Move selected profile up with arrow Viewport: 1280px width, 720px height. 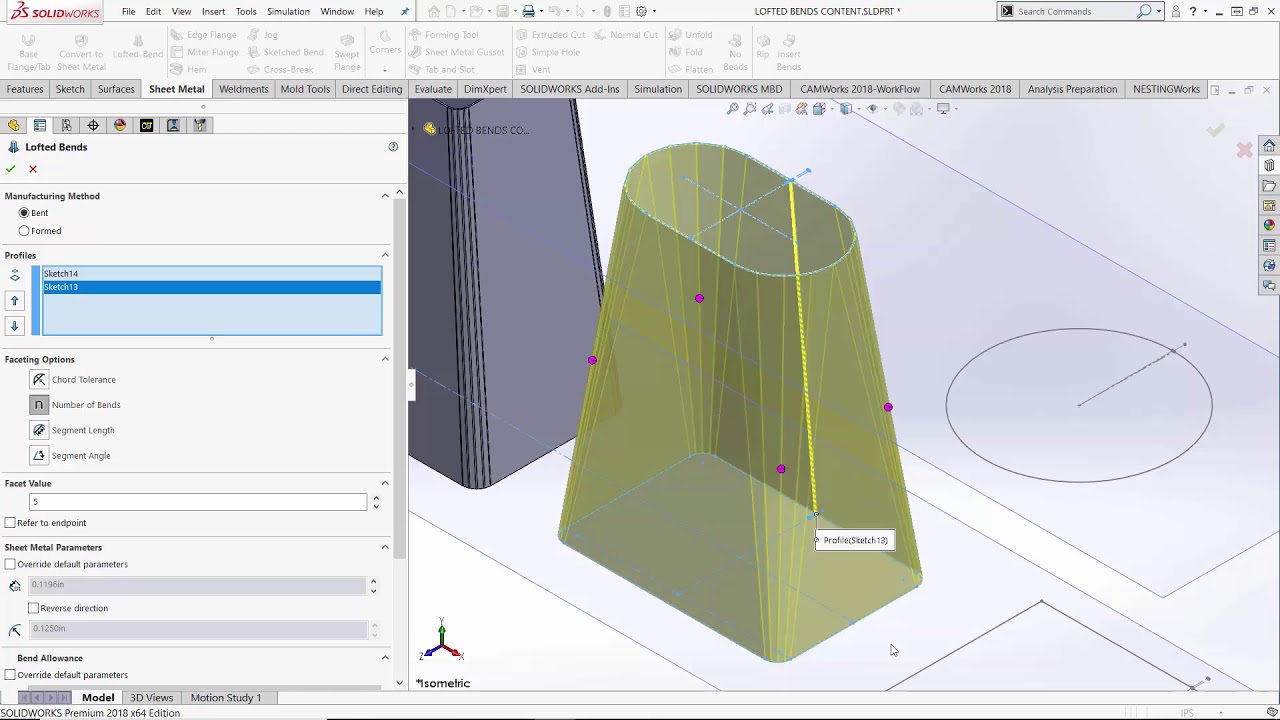(x=14, y=300)
